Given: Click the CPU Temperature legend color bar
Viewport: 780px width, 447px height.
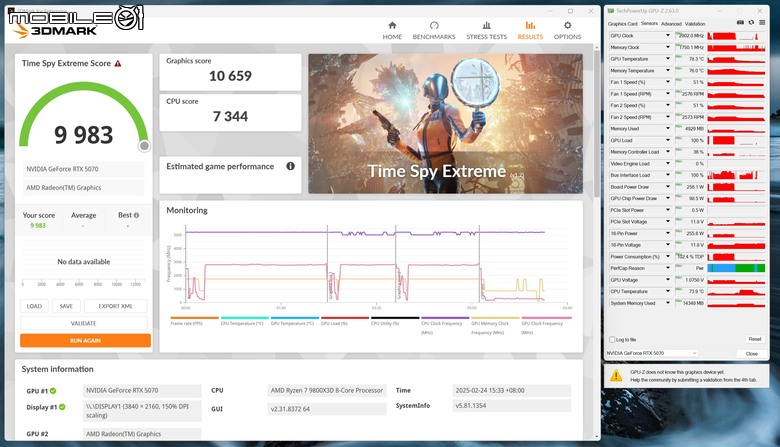Looking at the screenshot, I should [x=245, y=318].
